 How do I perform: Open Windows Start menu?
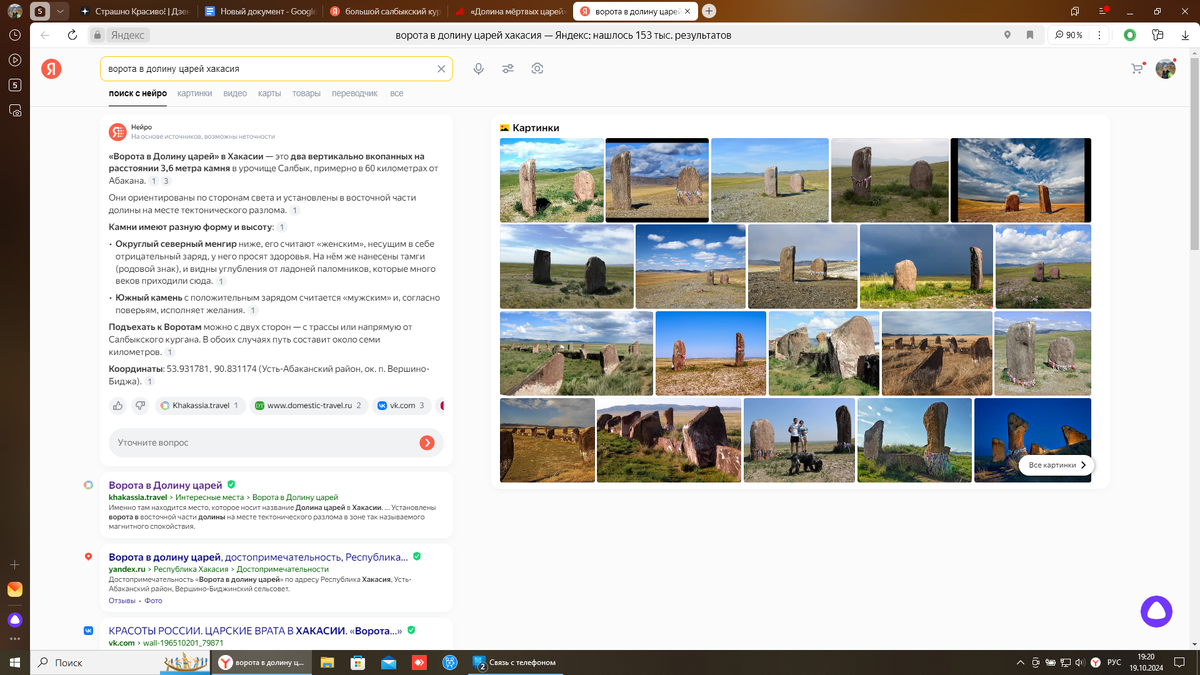15,662
